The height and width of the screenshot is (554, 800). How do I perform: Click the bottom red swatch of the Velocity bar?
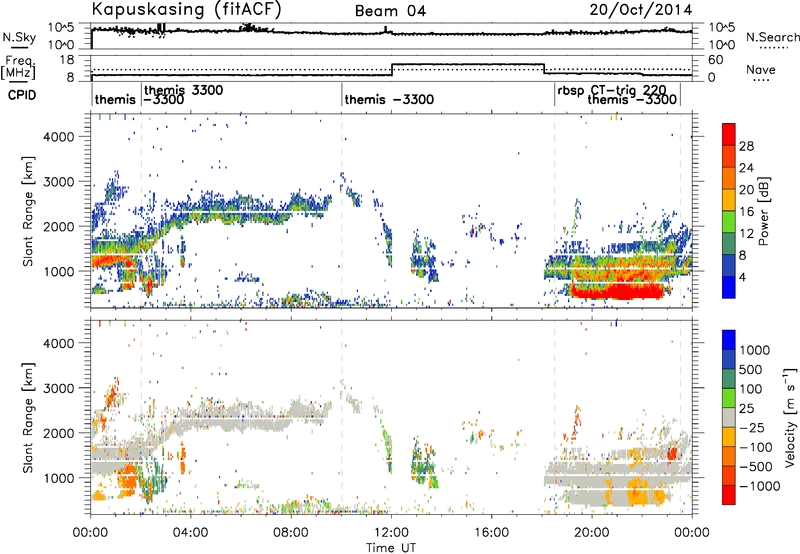tap(729, 495)
